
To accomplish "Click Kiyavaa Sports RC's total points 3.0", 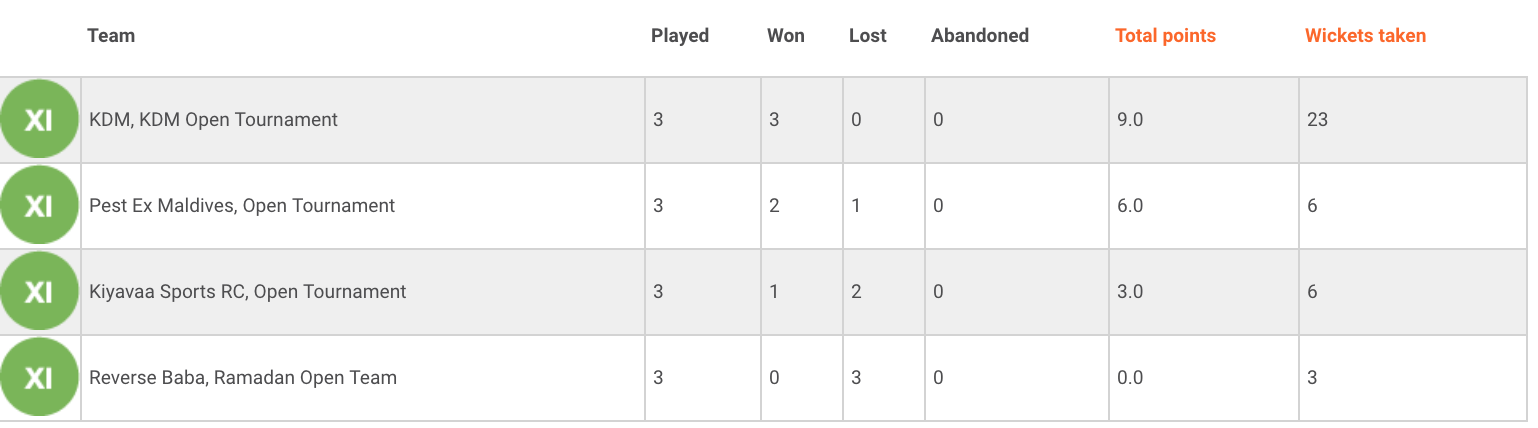I will pos(1130,292).
